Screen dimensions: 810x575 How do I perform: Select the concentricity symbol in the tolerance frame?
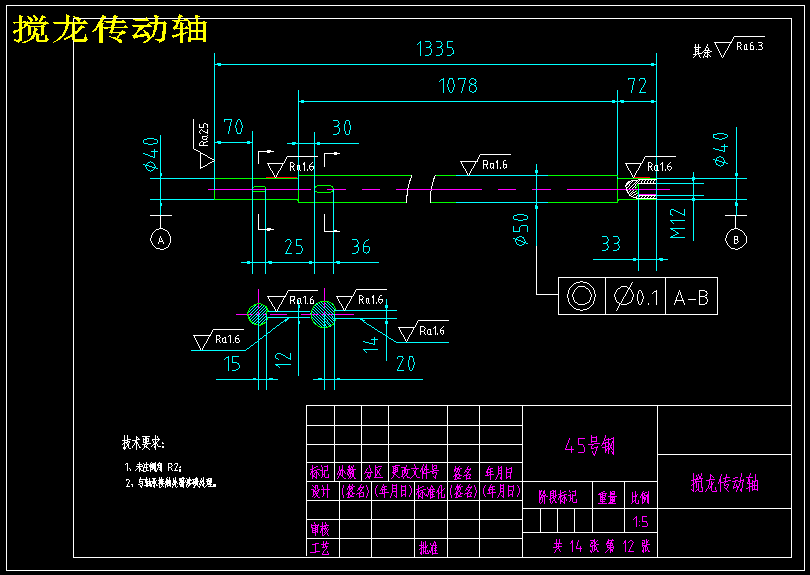(582, 296)
